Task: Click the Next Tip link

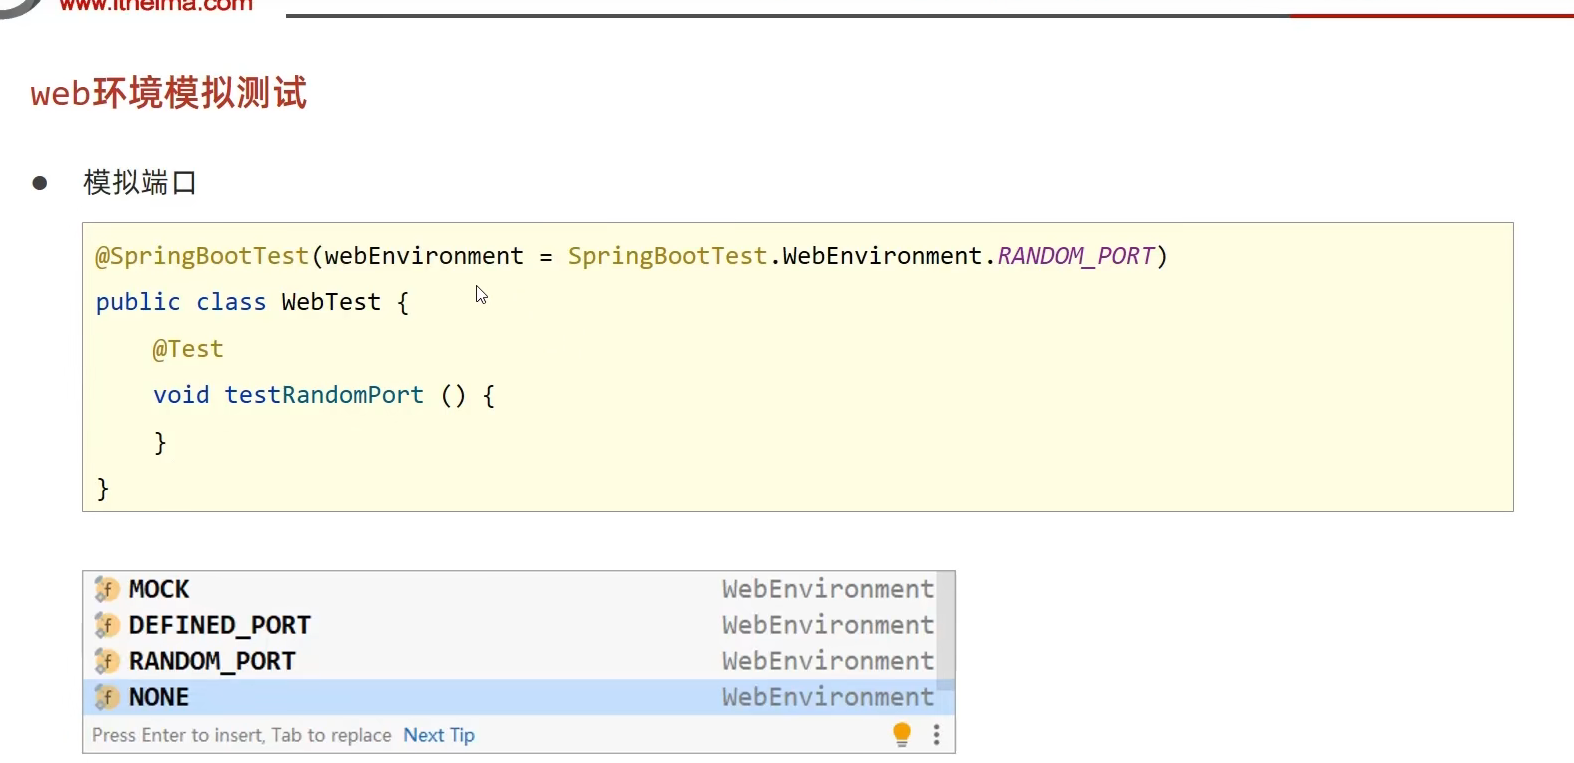Action: tap(439, 735)
